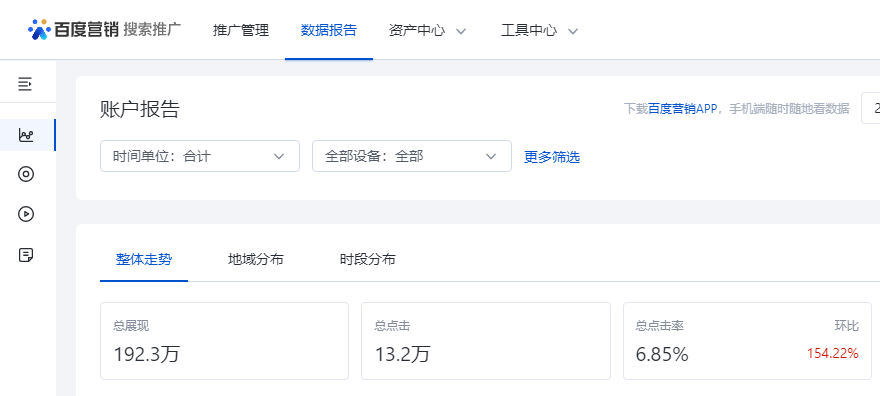Go to 推广管理 in the top navigation
Screen dimensions: 880x396
pos(241,30)
